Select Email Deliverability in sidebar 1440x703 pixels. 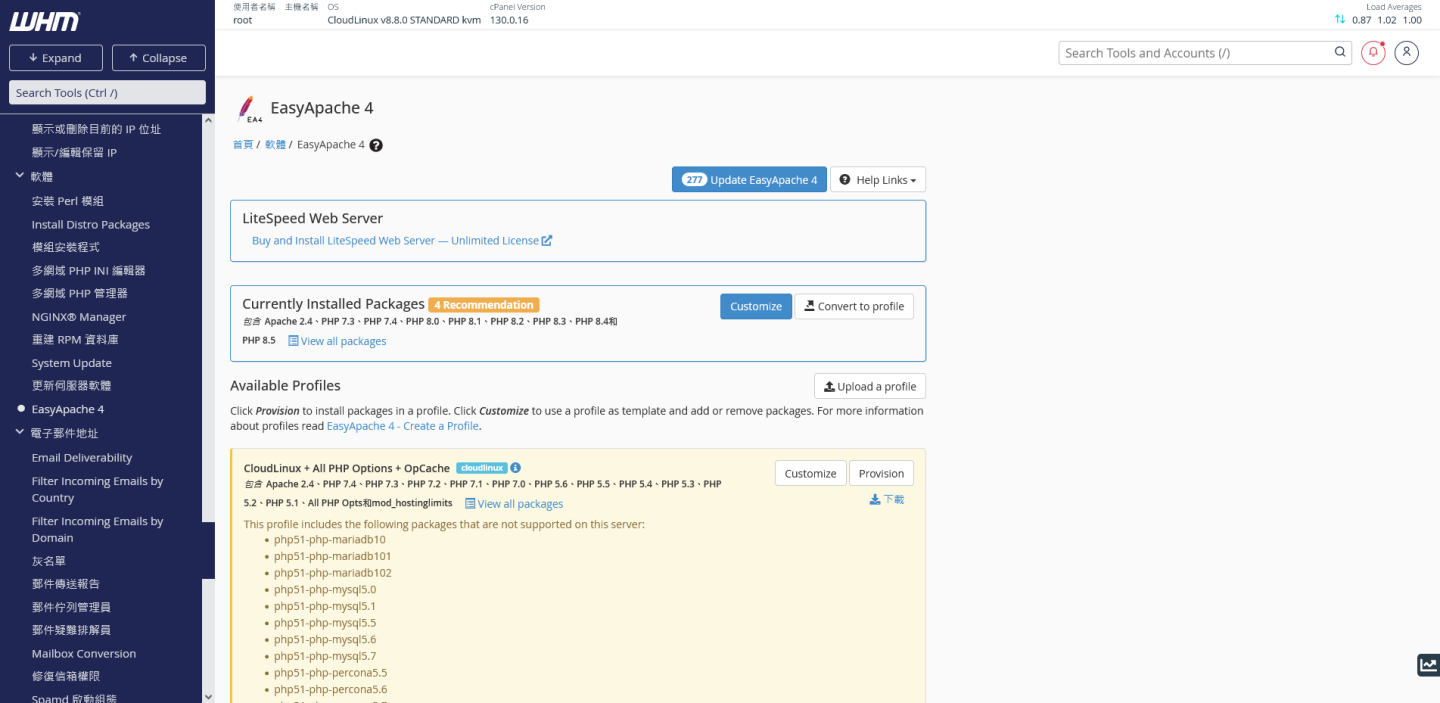(x=82, y=458)
